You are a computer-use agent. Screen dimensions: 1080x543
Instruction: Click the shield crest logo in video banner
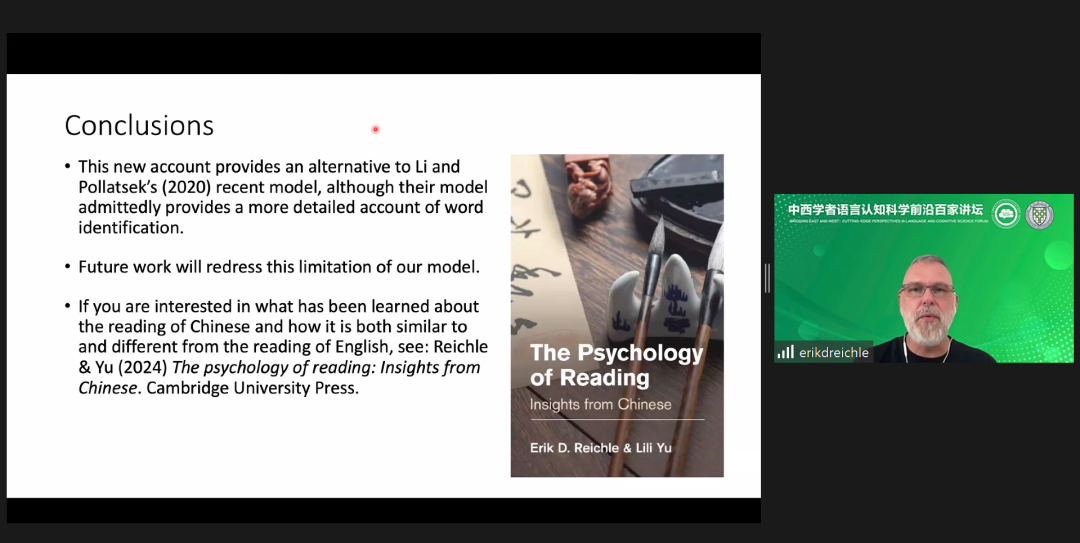tap(1040, 214)
